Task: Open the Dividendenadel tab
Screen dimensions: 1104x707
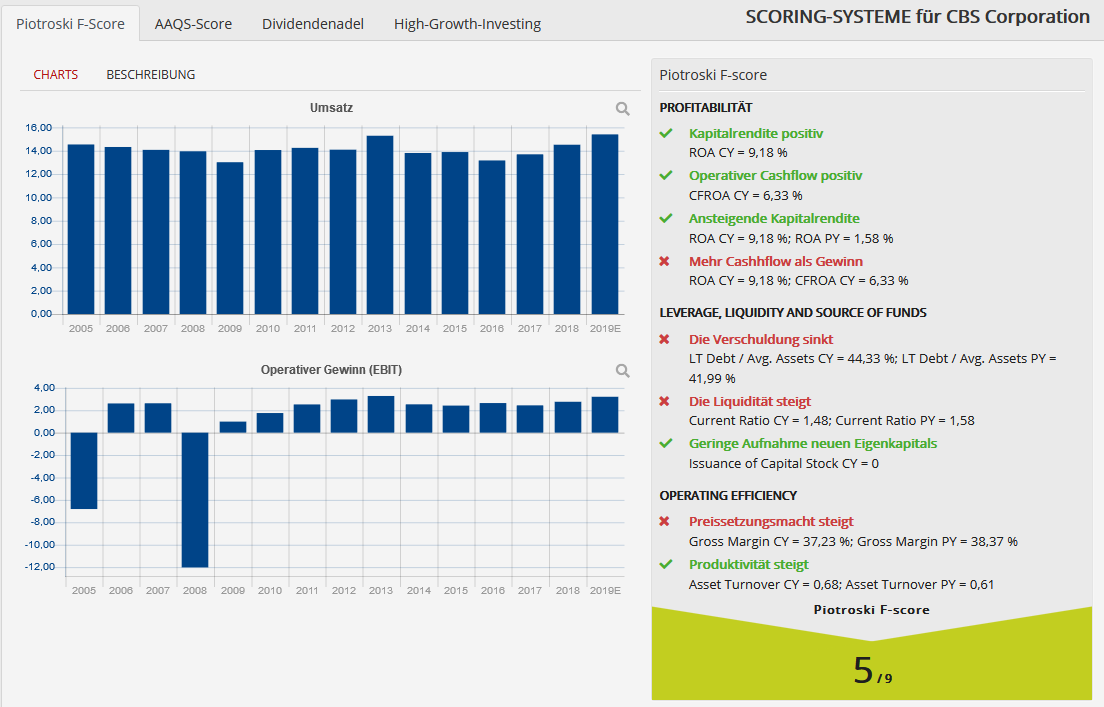Action: (313, 24)
